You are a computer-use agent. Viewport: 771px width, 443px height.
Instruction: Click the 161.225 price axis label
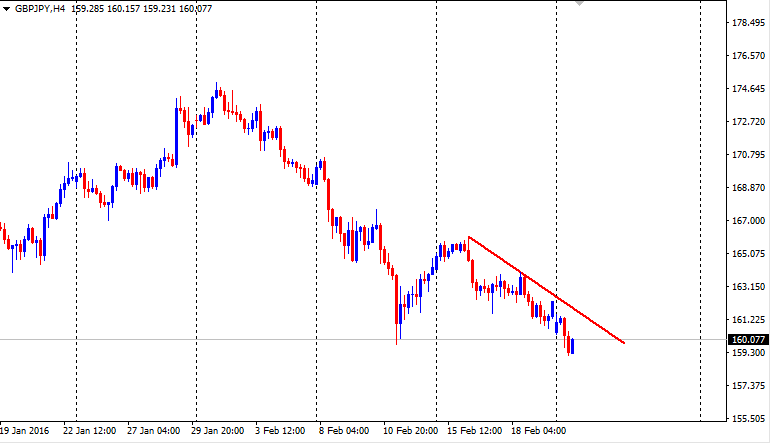(748, 320)
